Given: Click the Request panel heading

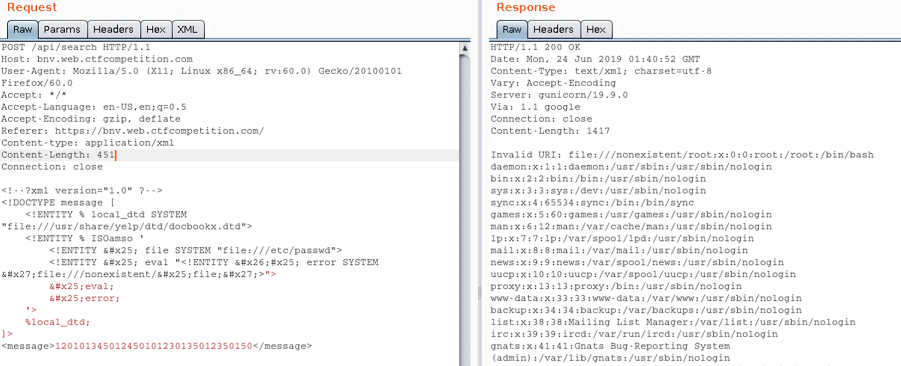Looking at the screenshot, I should [x=32, y=7].
